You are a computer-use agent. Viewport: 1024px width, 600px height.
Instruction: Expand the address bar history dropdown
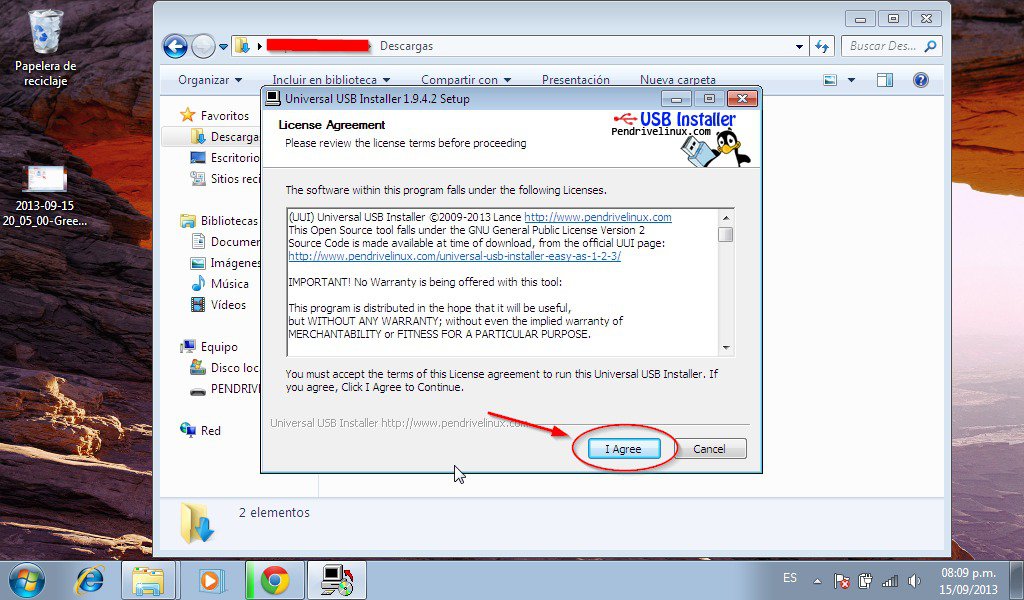pos(799,46)
